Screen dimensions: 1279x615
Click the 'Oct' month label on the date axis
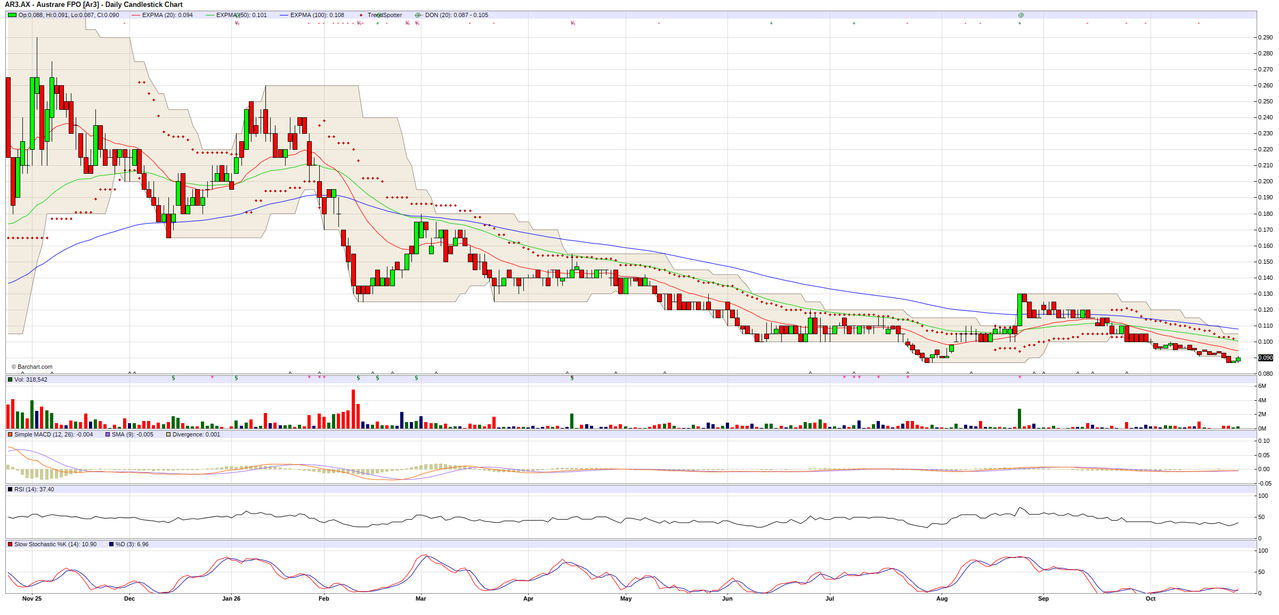1151,599
